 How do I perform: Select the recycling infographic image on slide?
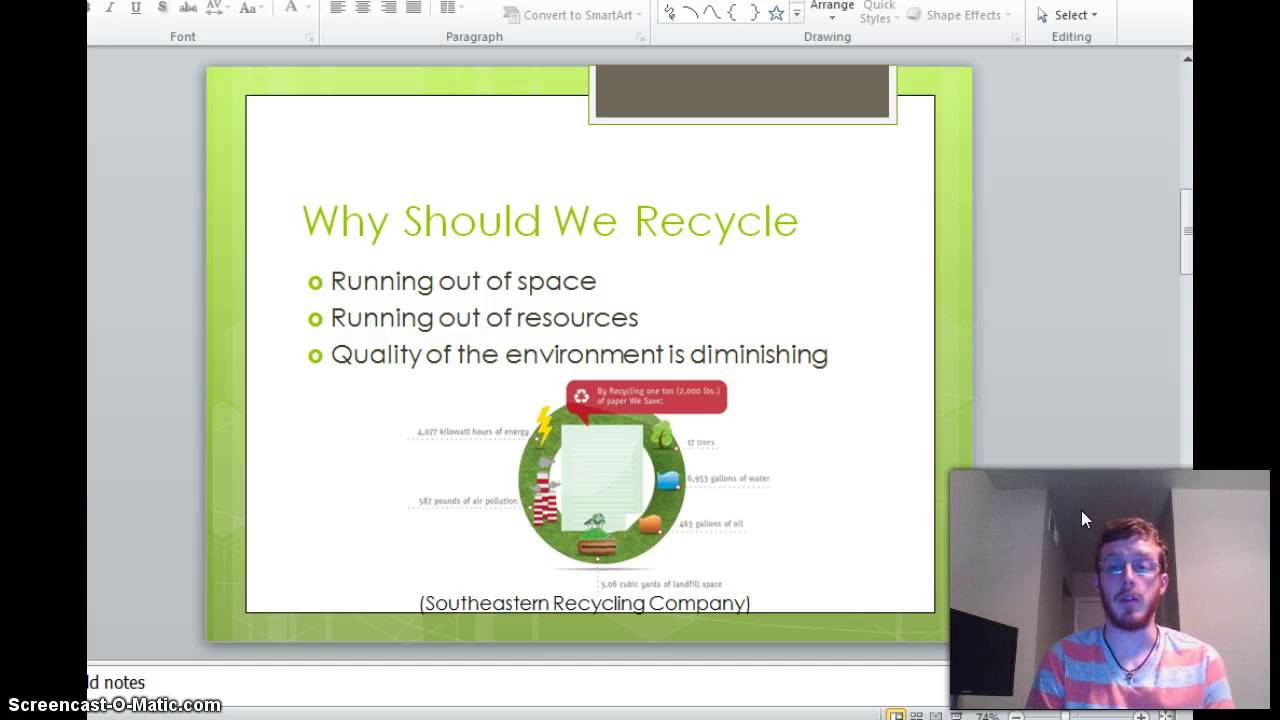click(x=589, y=484)
